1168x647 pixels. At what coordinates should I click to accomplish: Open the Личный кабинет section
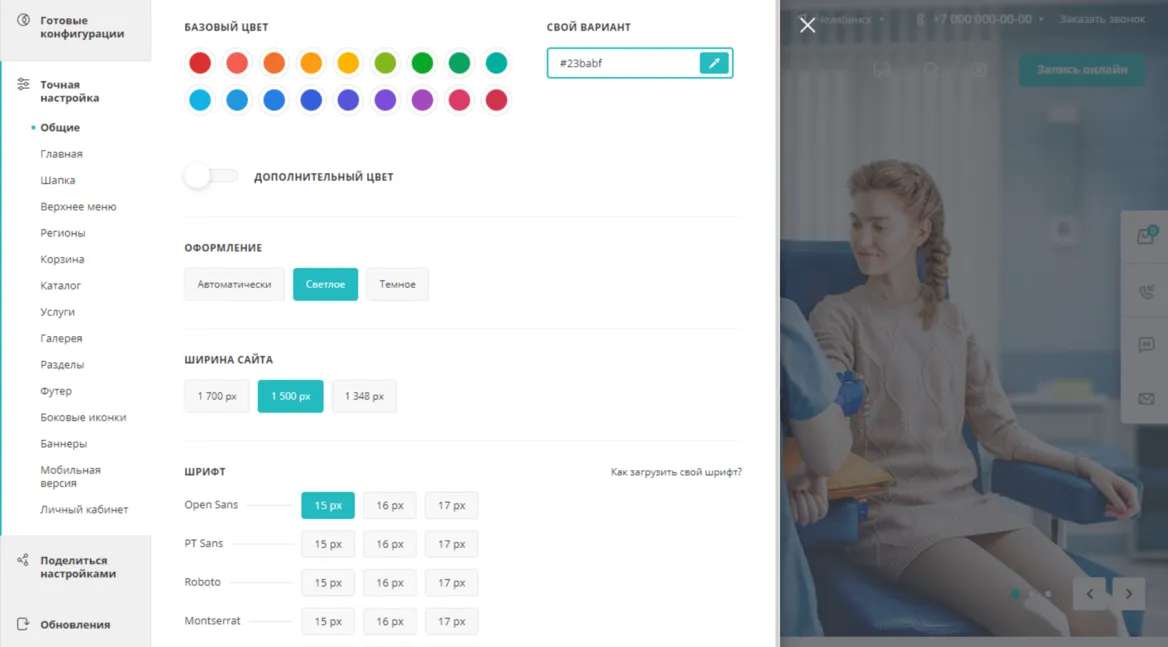(x=84, y=509)
